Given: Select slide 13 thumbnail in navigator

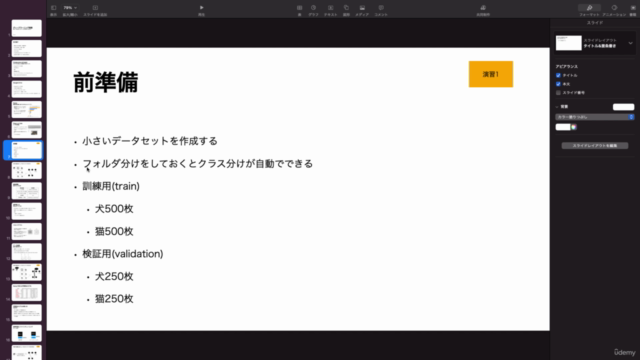Looking at the screenshot, I should [x=27, y=272].
